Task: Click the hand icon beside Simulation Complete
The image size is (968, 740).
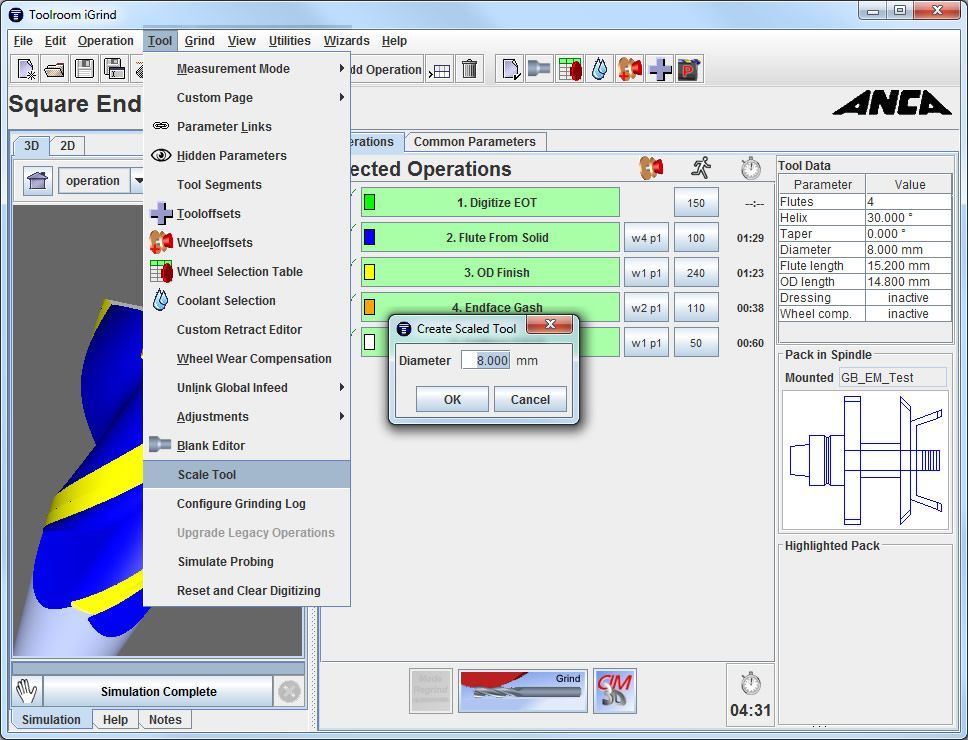Action: (x=27, y=691)
